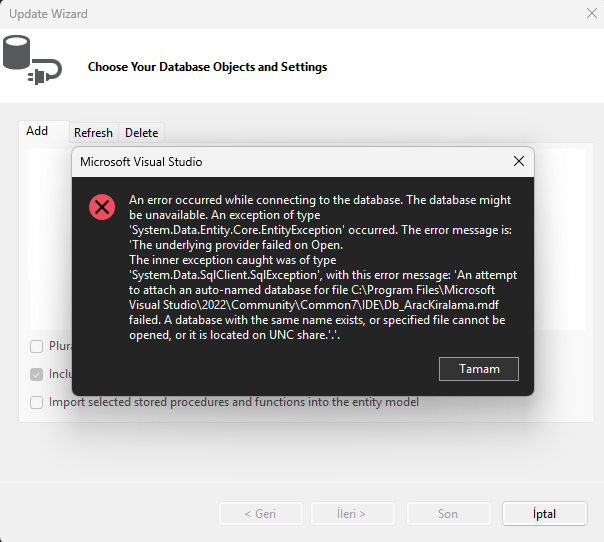The width and height of the screenshot is (604, 542).
Task: Click the 'underlying provider failed on Open' text
Action: 237,245
